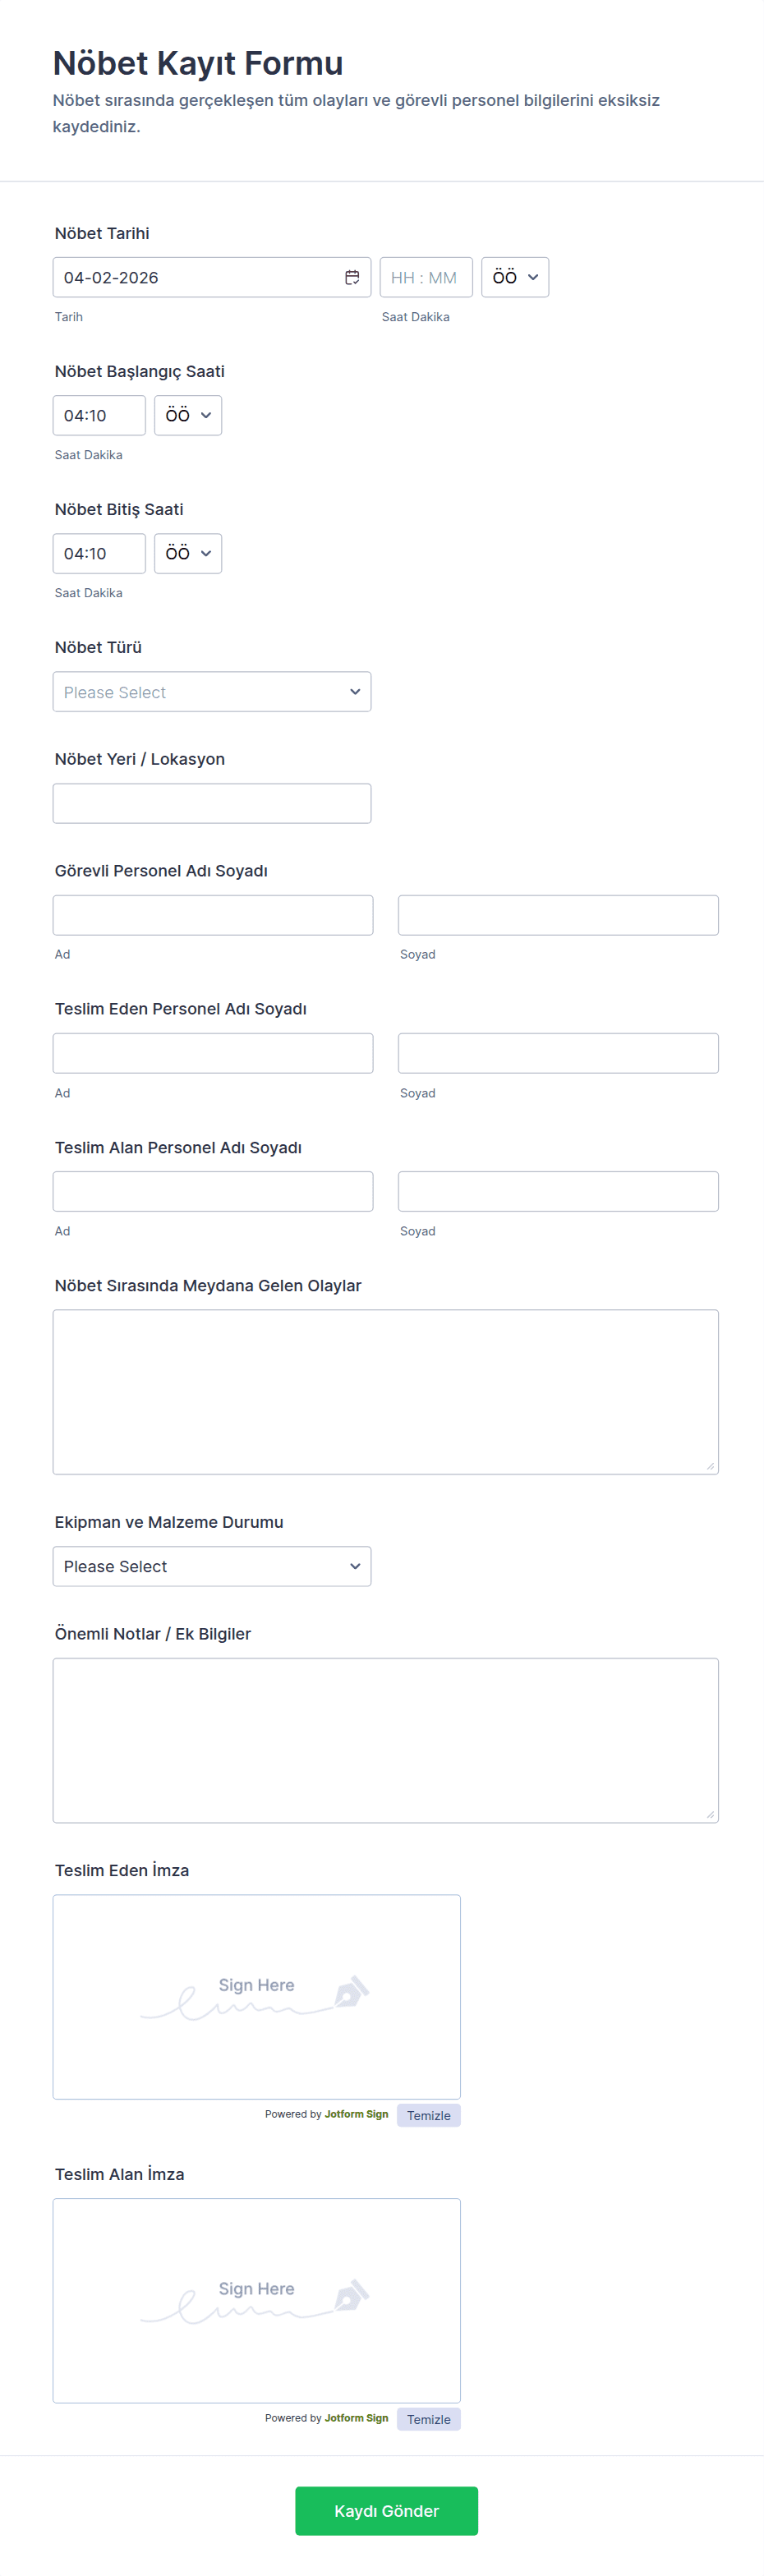
Task: Expand the Nöbet Türü select box
Action: (x=211, y=692)
